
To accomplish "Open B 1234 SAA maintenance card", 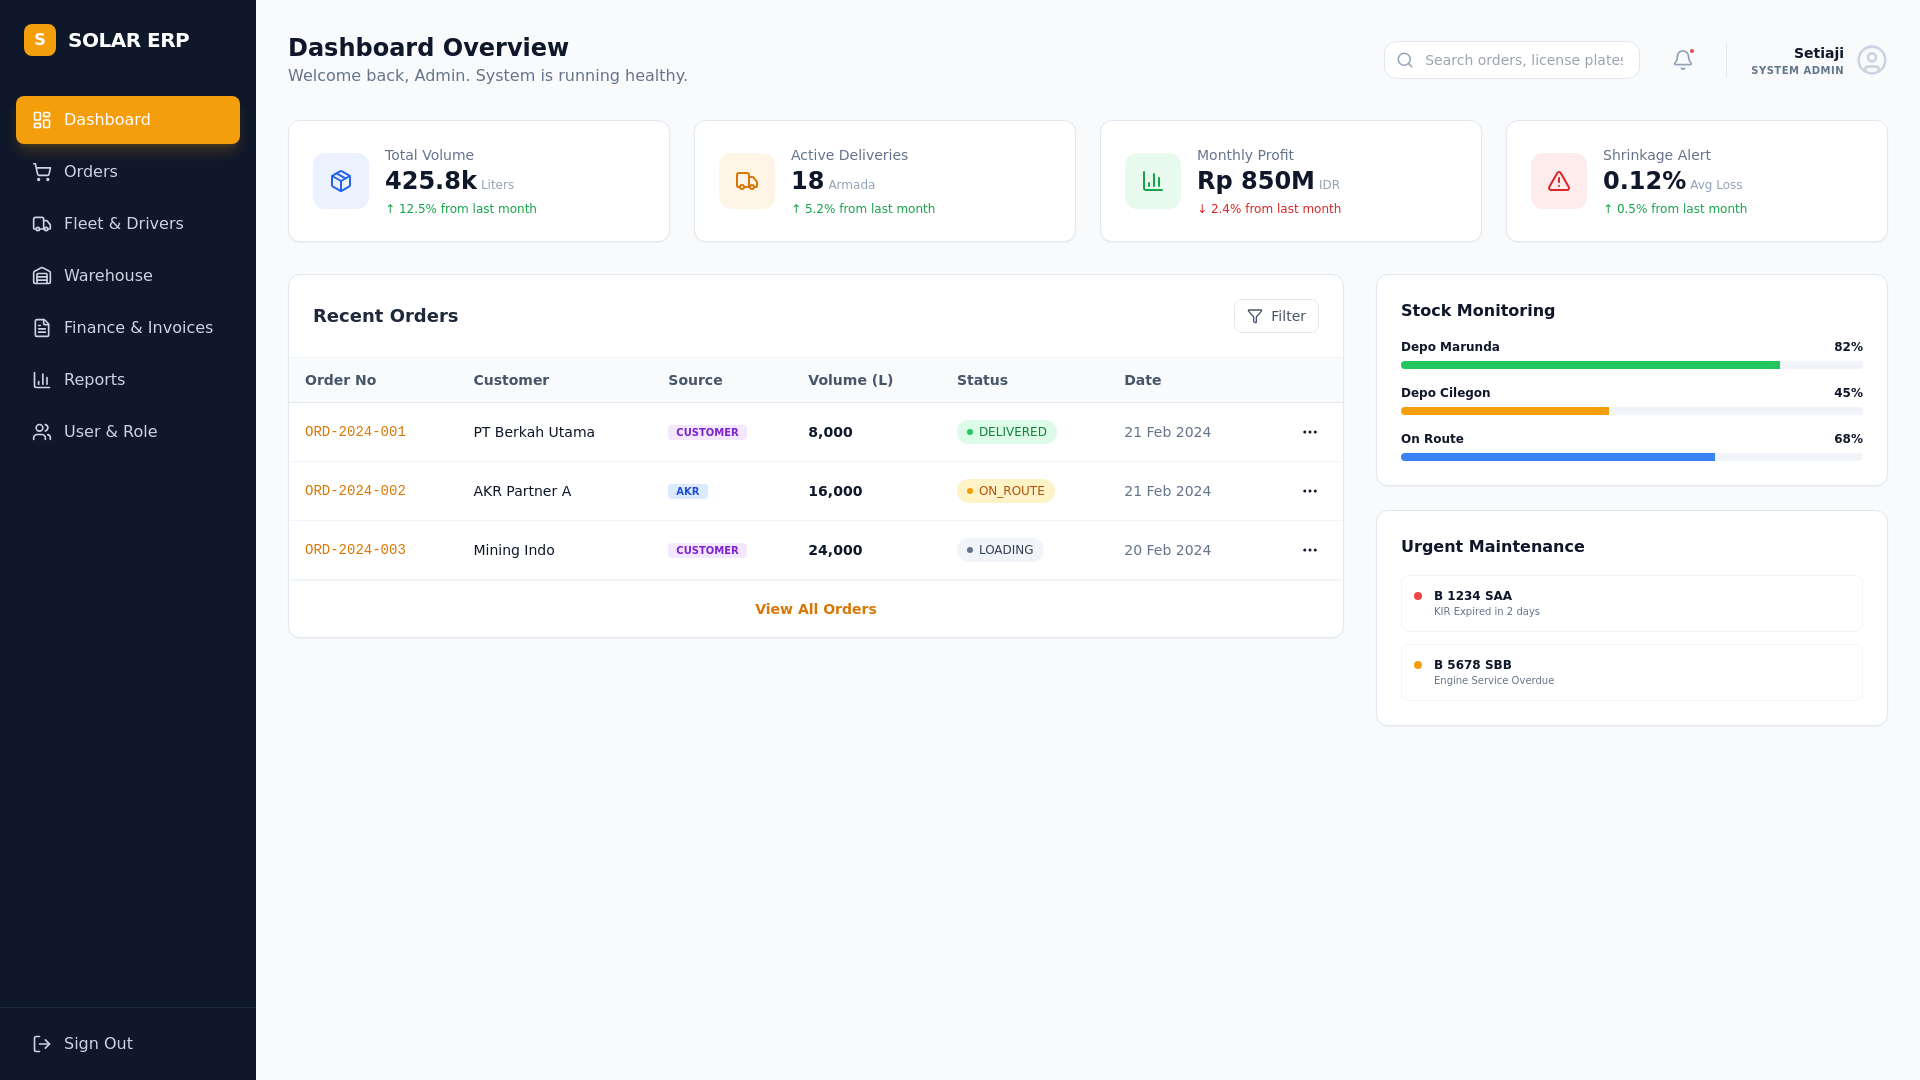I will 1632,603.
